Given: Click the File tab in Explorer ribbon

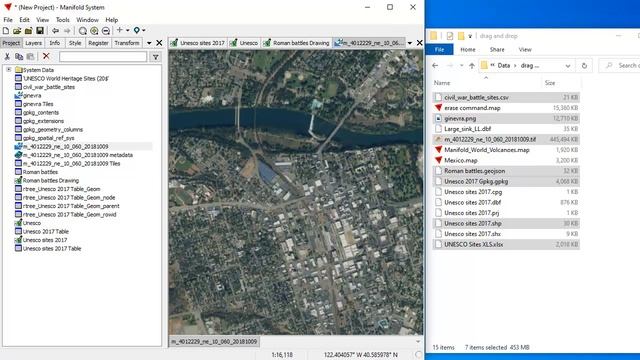Looking at the screenshot, I should coord(439,49).
